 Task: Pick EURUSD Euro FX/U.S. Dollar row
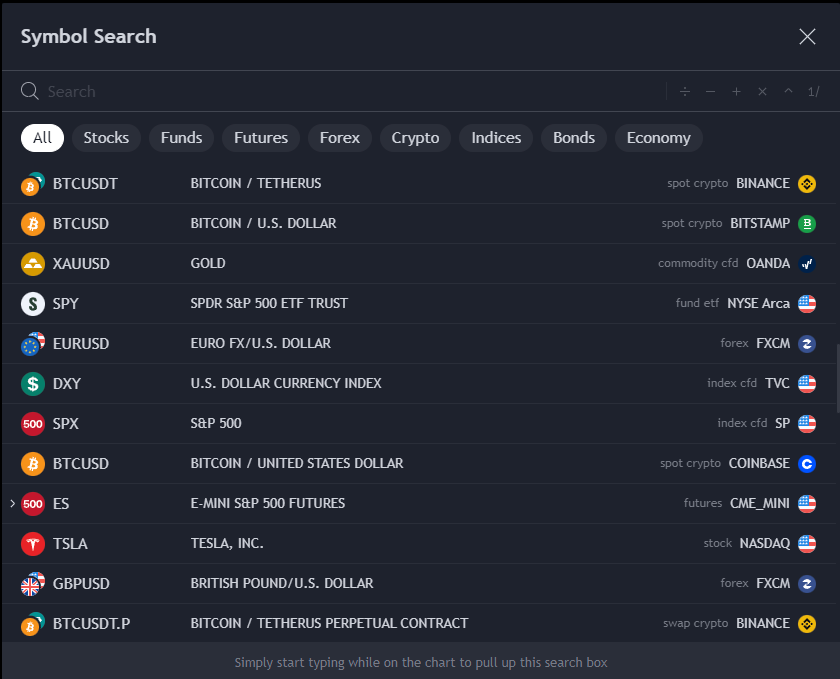400,344
